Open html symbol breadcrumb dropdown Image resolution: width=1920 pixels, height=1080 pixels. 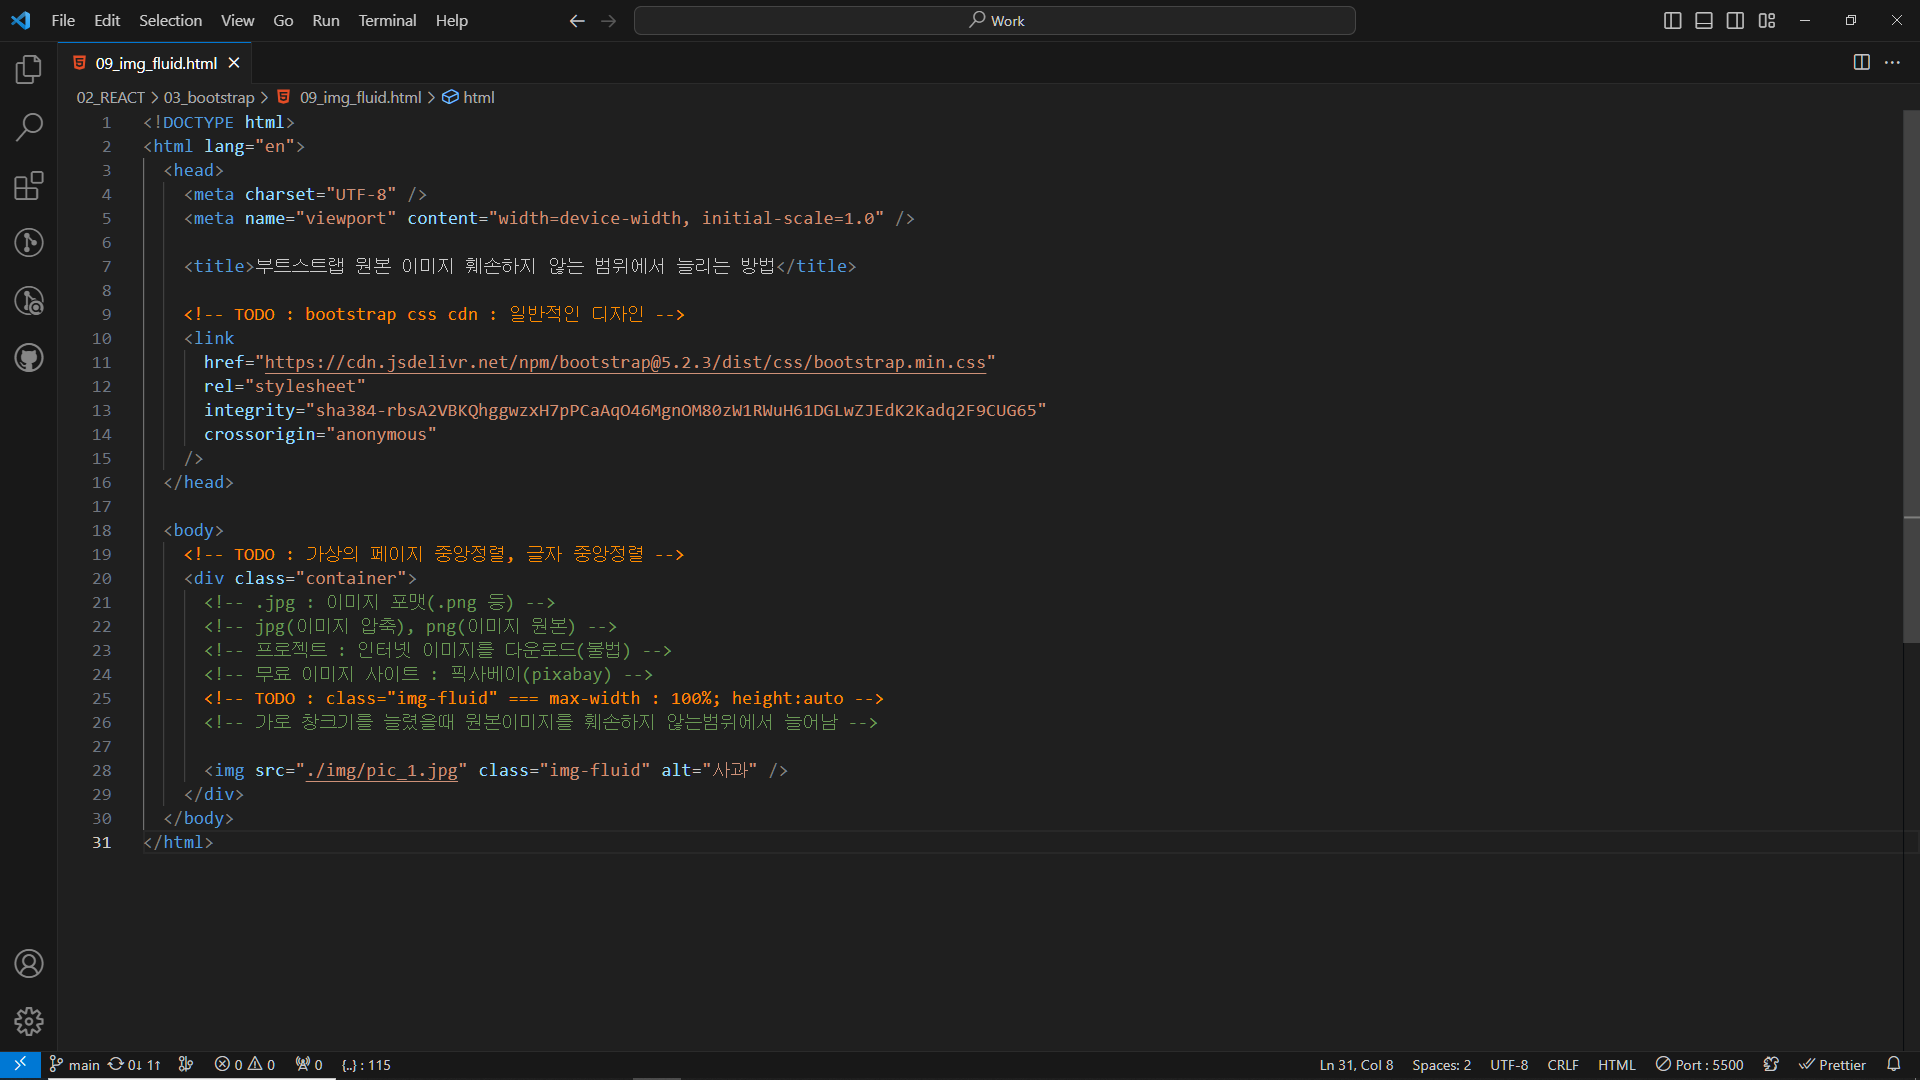[x=478, y=97]
